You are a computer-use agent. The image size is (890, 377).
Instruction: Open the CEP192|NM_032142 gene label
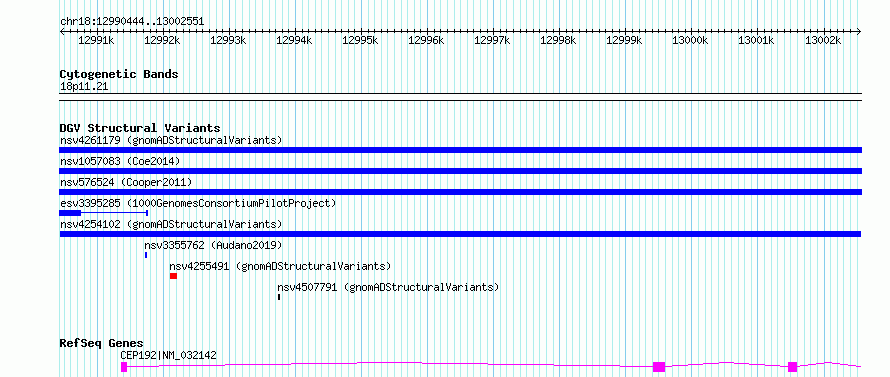tap(168, 355)
